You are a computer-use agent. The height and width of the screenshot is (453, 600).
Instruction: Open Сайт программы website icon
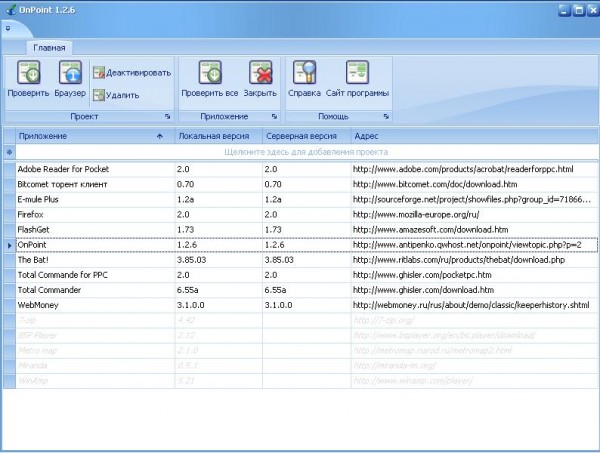[x=357, y=73]
